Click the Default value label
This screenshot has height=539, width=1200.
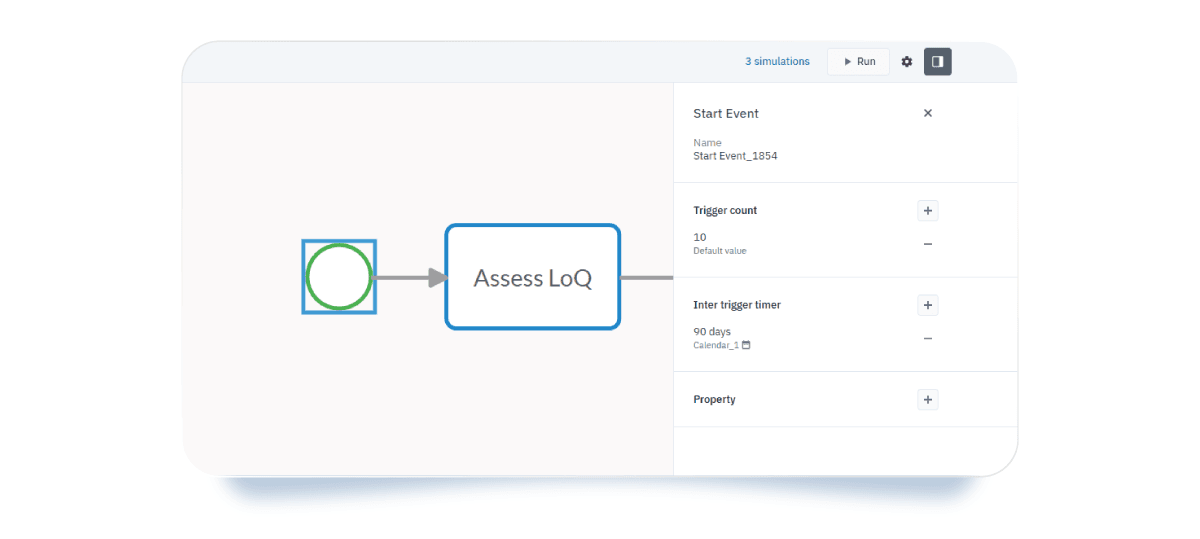click(720, 251)
